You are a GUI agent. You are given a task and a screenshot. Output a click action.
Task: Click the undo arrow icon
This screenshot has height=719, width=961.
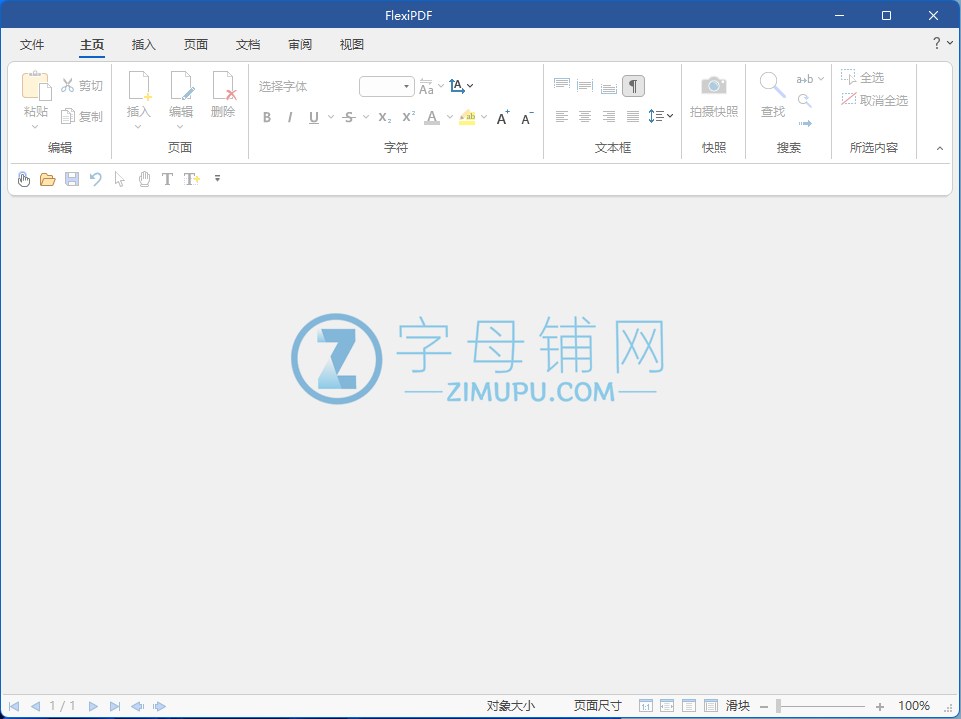pos(96,179)
